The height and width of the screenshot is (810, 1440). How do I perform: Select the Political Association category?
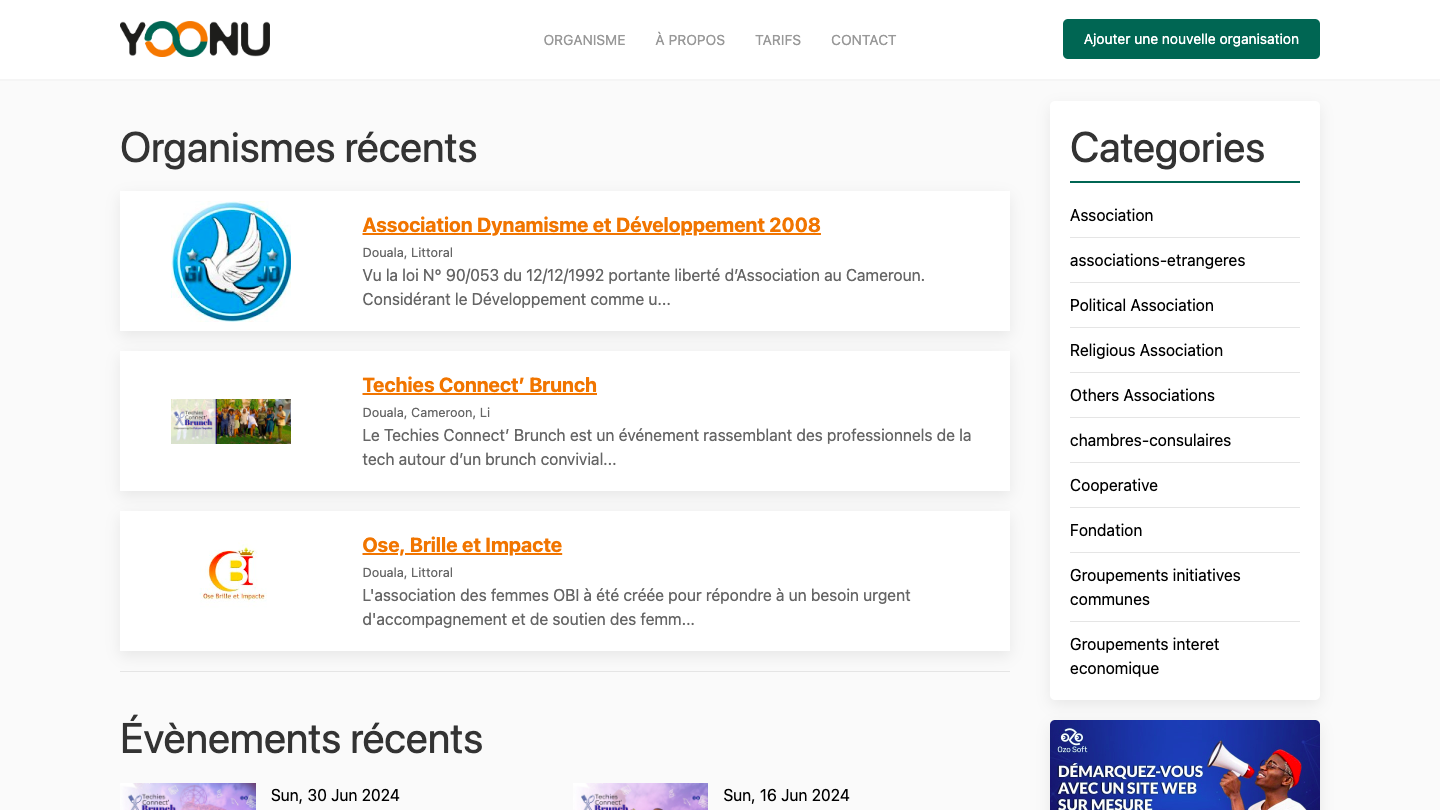point(1141,305)
